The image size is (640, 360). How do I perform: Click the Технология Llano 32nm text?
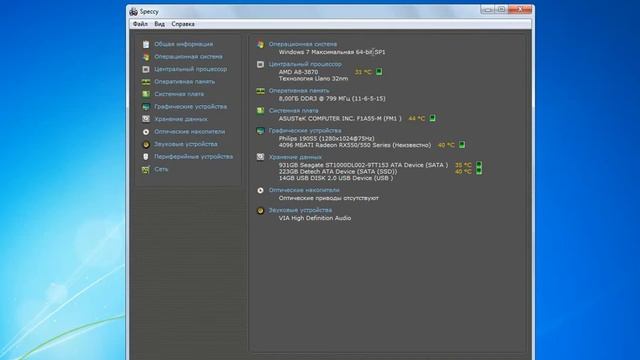[x=313, y=78]
